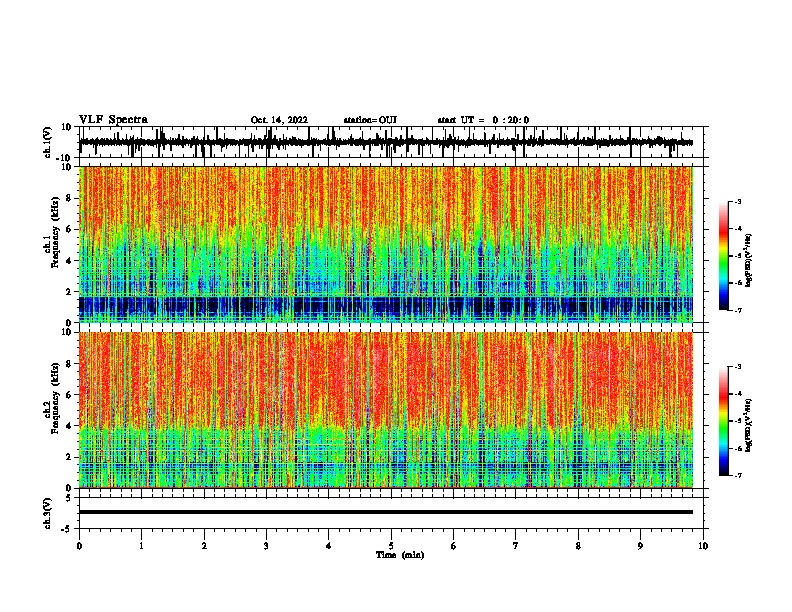Screen dimensions: 792x612
Task: Click the "ch.3(V)" y-axis label
Action: coord(48,513)
